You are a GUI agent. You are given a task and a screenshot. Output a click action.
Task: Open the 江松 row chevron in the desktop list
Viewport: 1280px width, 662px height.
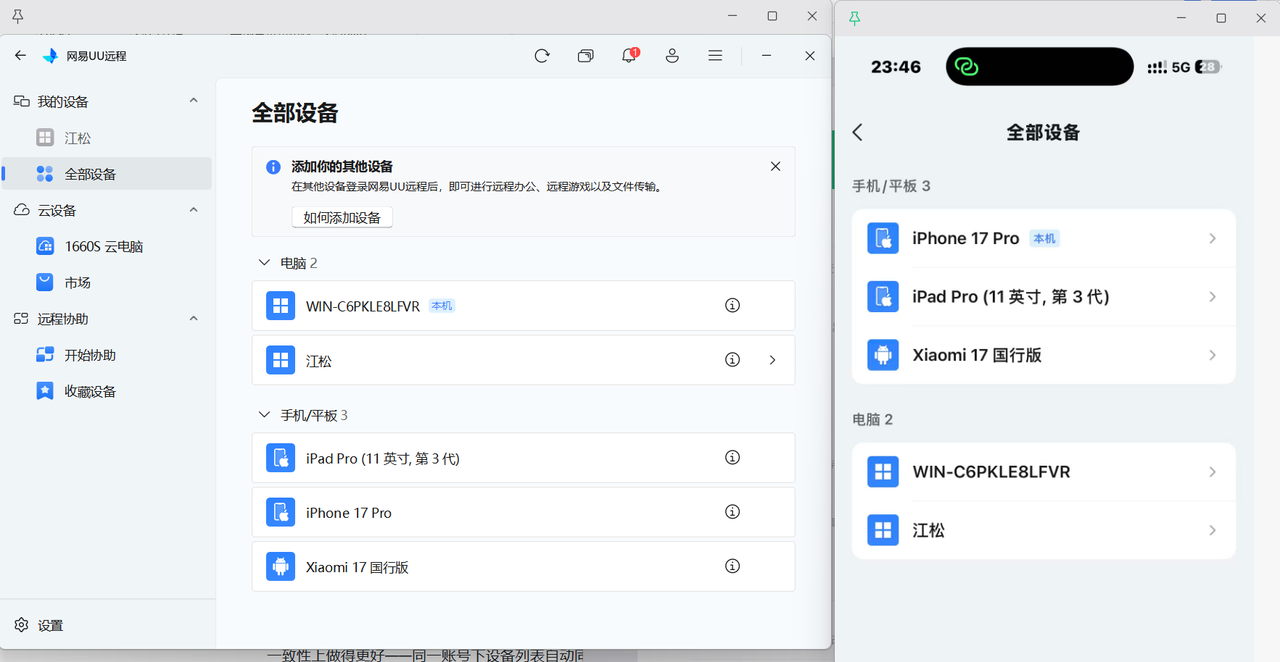coord(772,360)
